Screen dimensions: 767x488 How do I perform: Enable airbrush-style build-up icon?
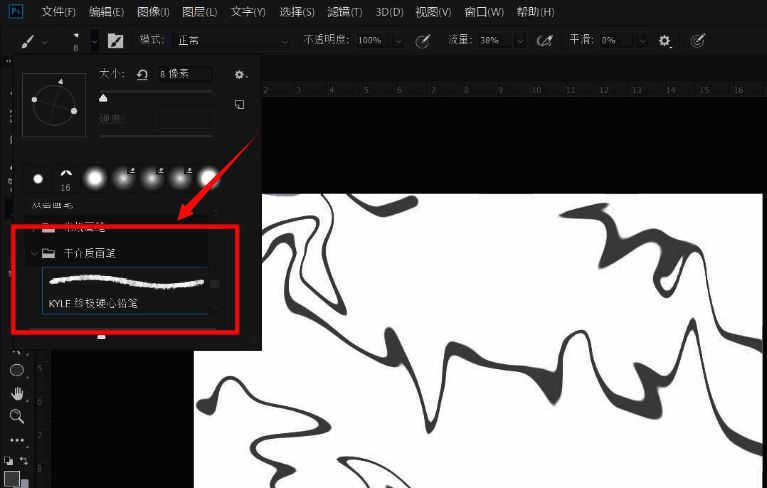point(544,41)
